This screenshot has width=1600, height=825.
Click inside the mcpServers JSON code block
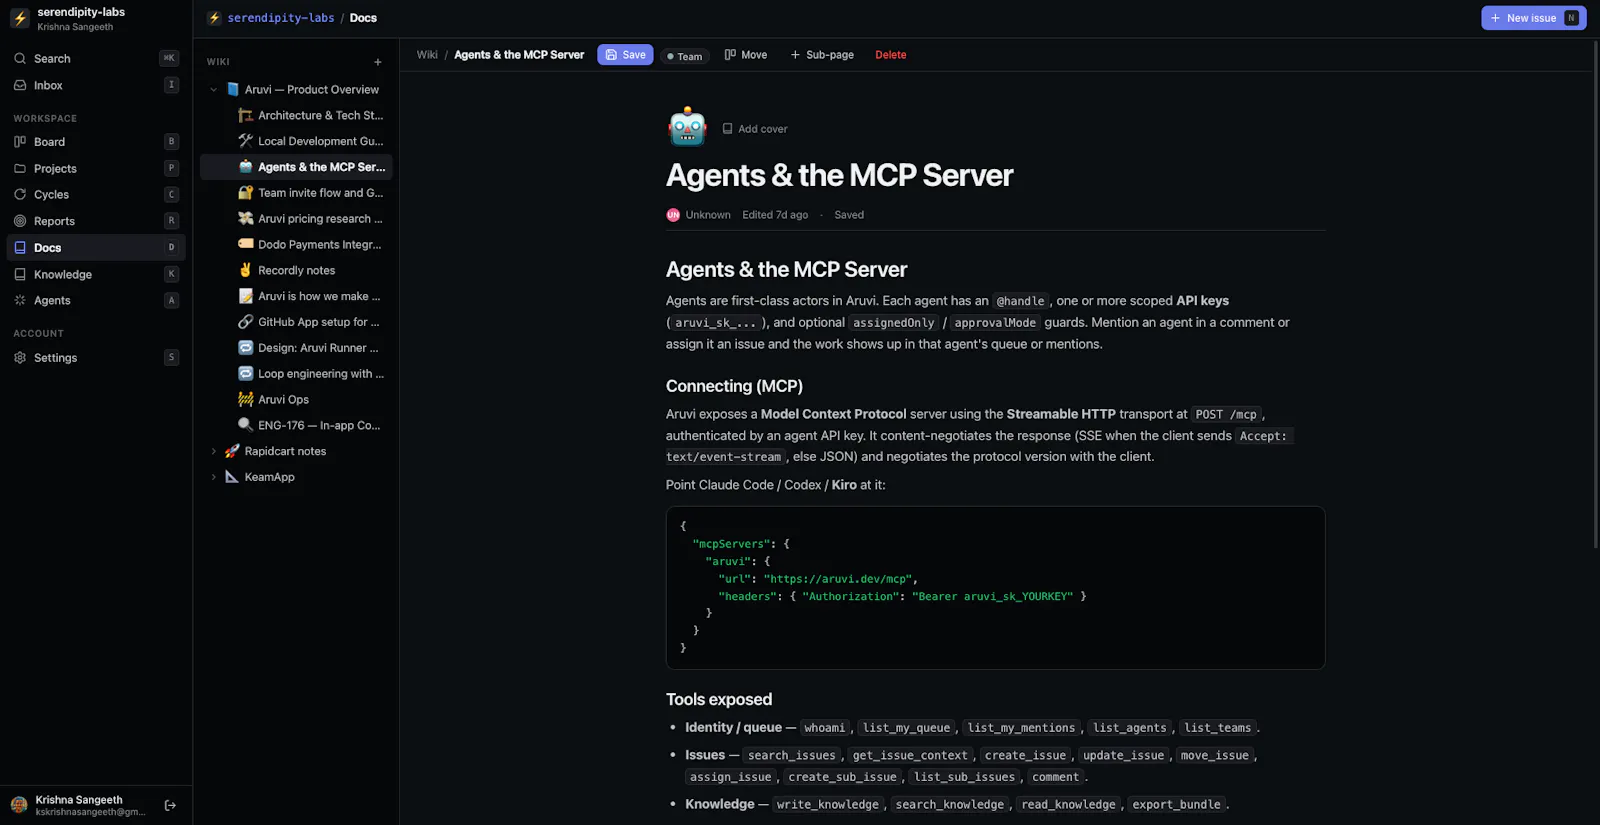[x=995, y=588]
